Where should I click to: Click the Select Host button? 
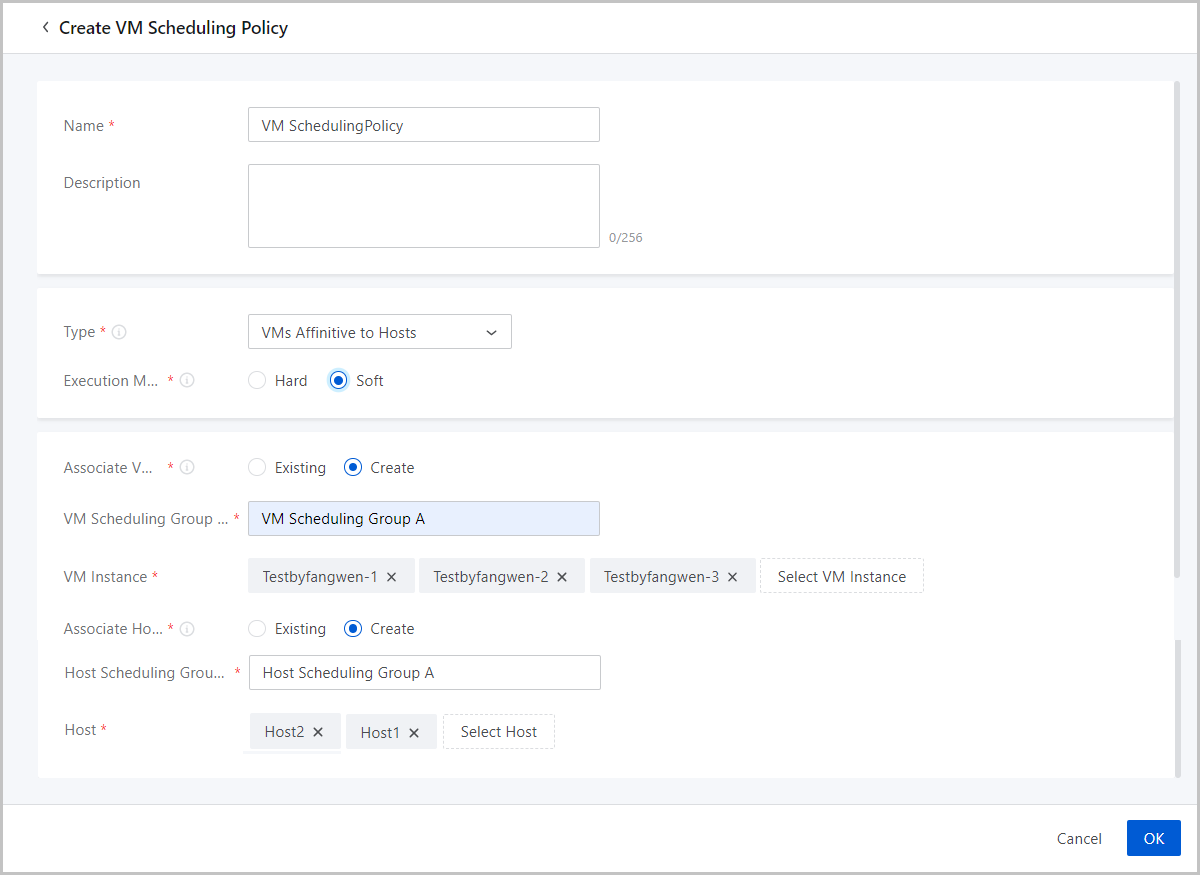(498, 732)
